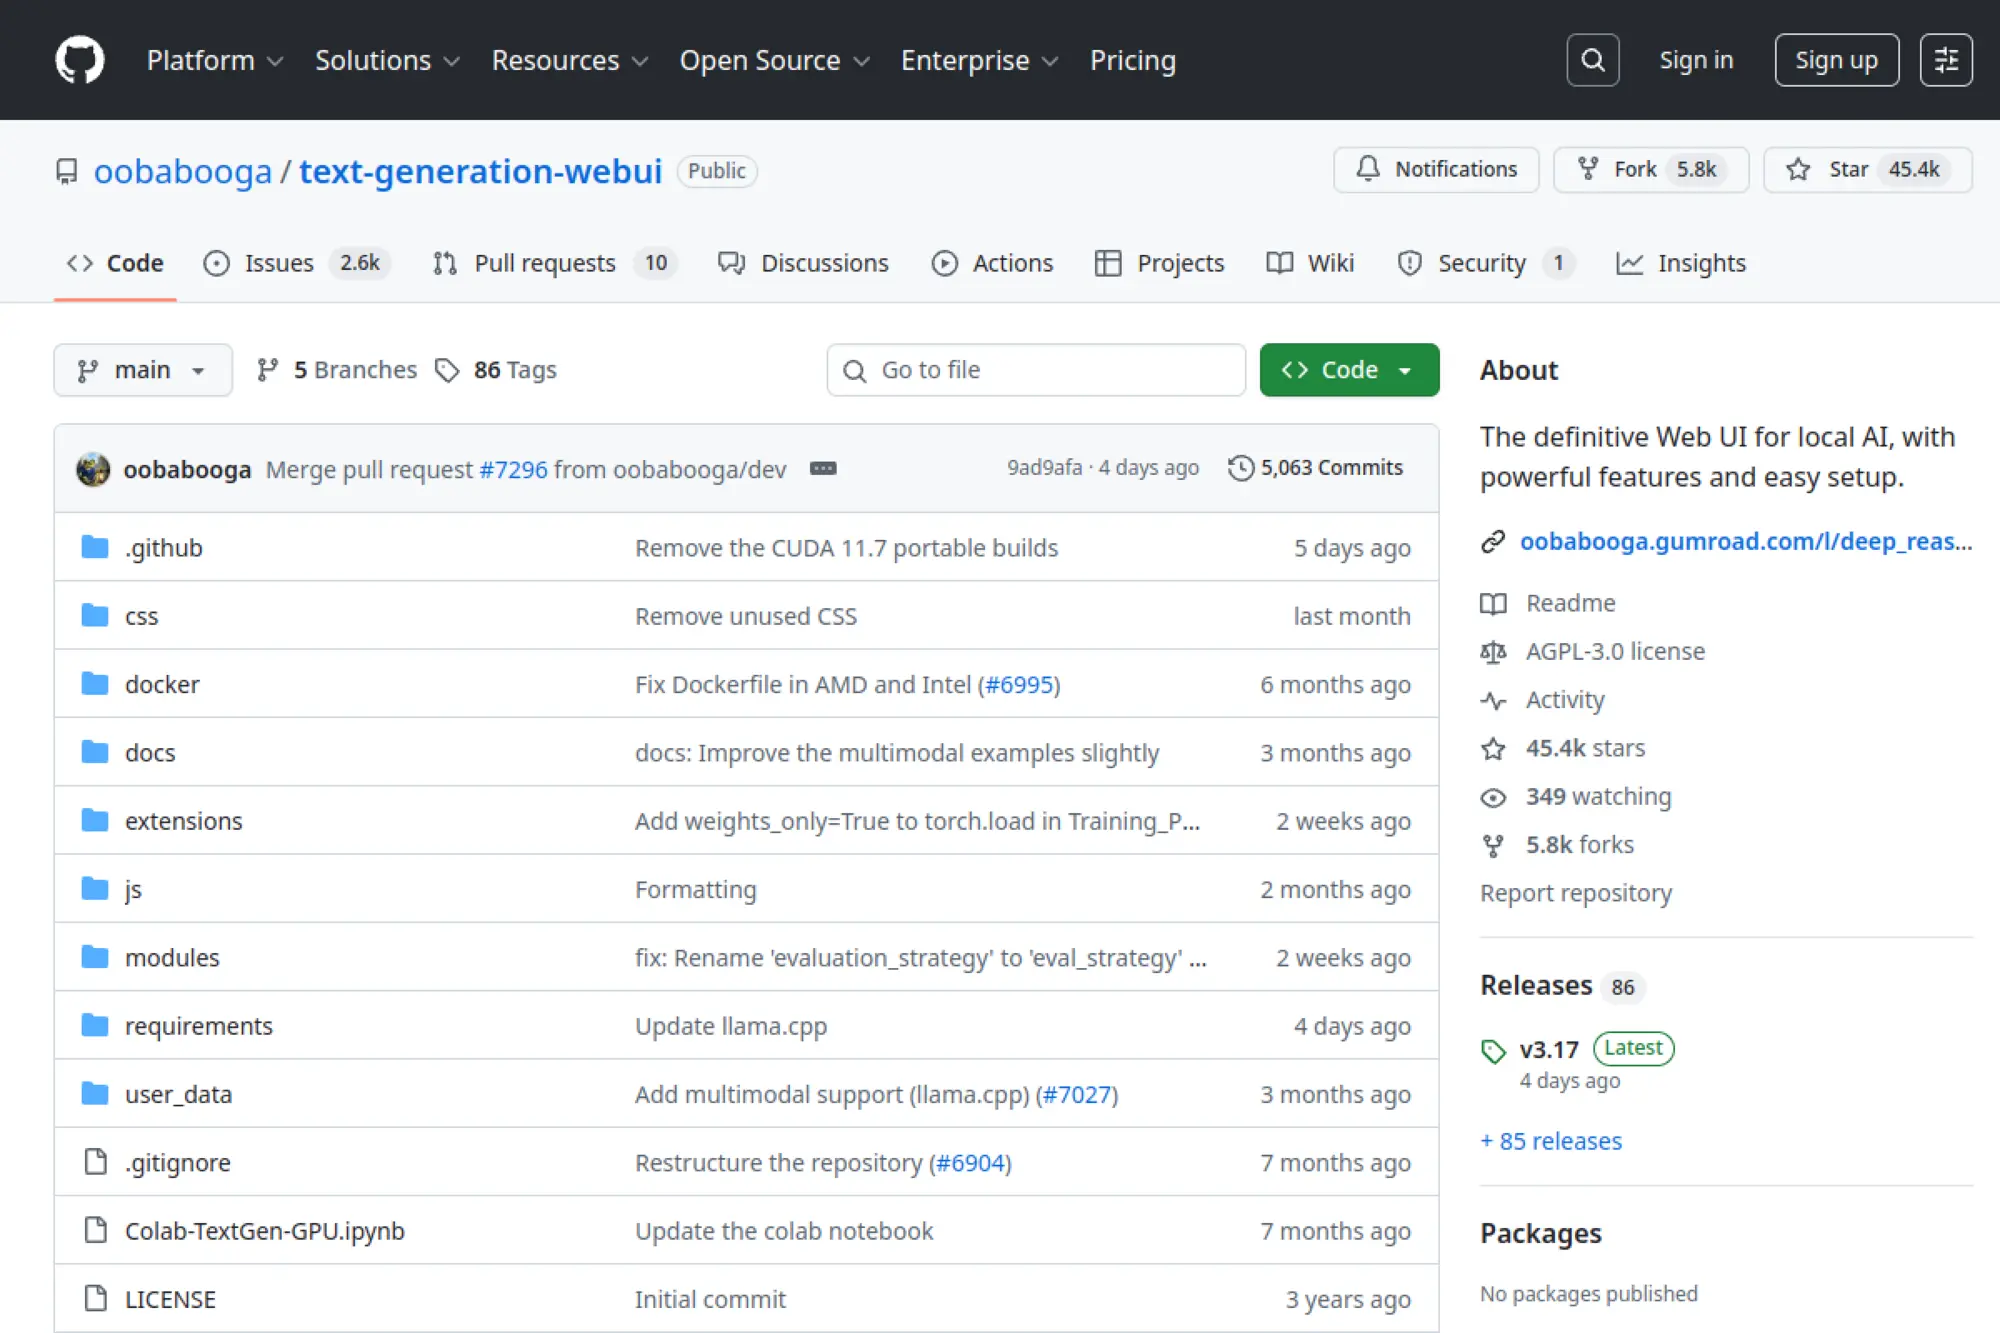Click inside the Go to file field
Screen dimensions: 2000x1333
1035,369
